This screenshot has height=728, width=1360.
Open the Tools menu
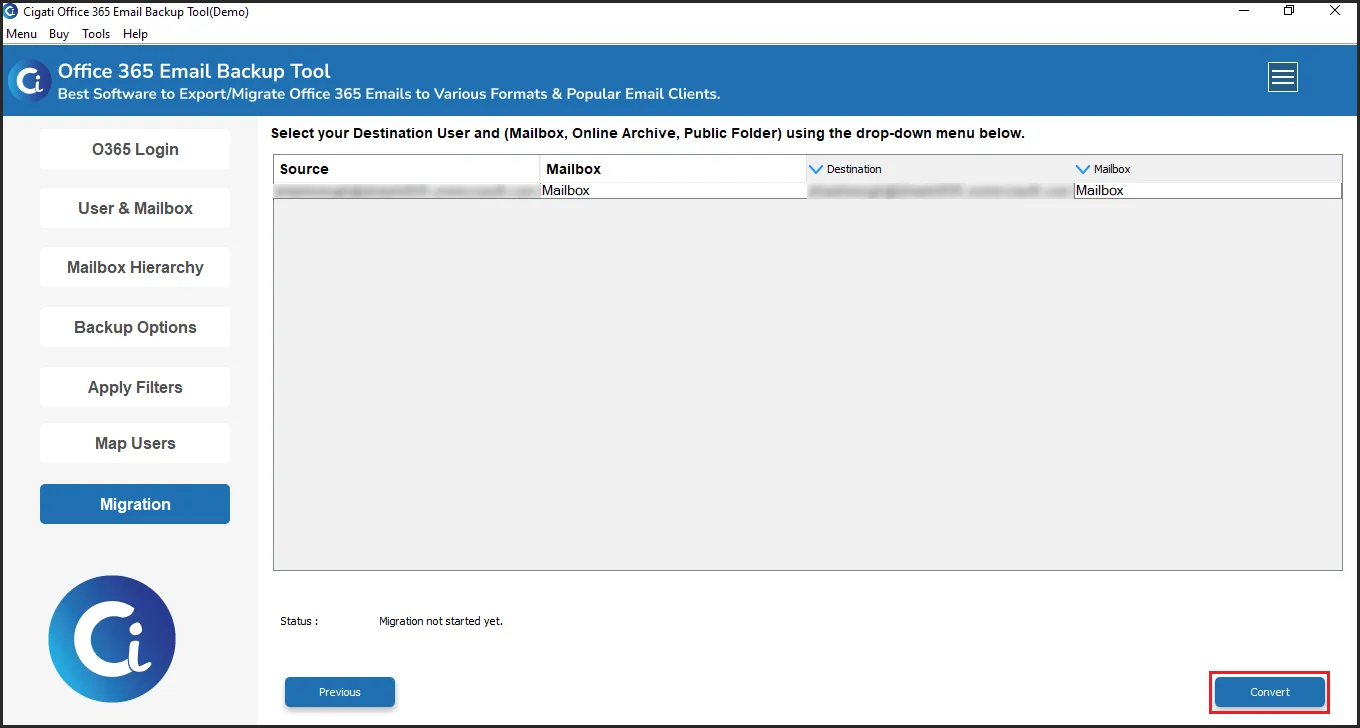[x=96, y=34]
